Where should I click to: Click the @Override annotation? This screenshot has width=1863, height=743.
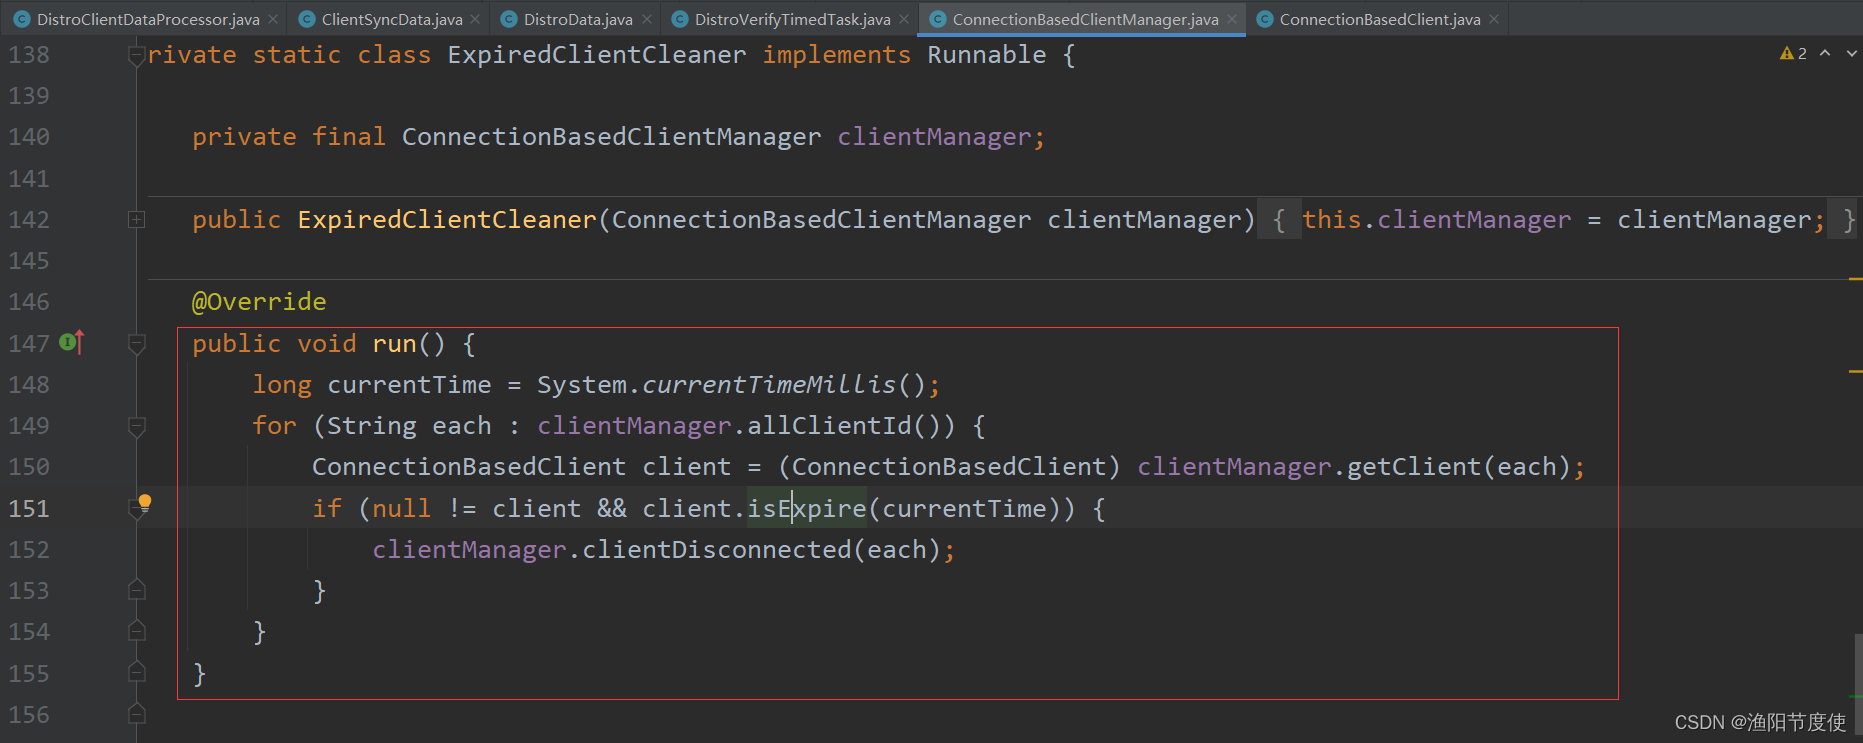pos(259,301)
